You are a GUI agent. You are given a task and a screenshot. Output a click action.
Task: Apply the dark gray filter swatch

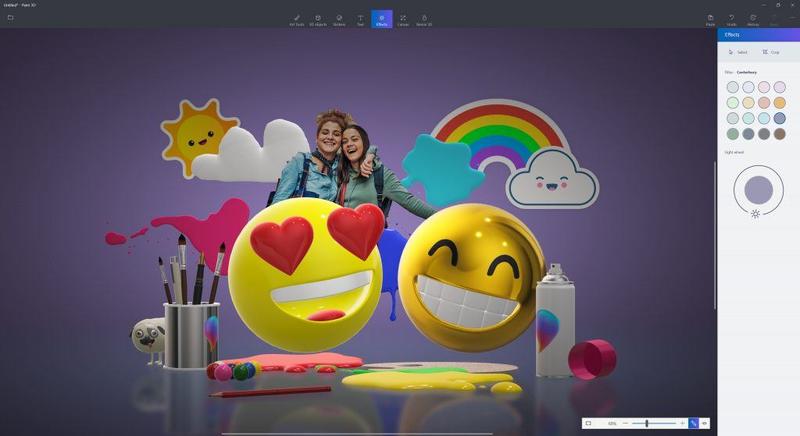764,134
